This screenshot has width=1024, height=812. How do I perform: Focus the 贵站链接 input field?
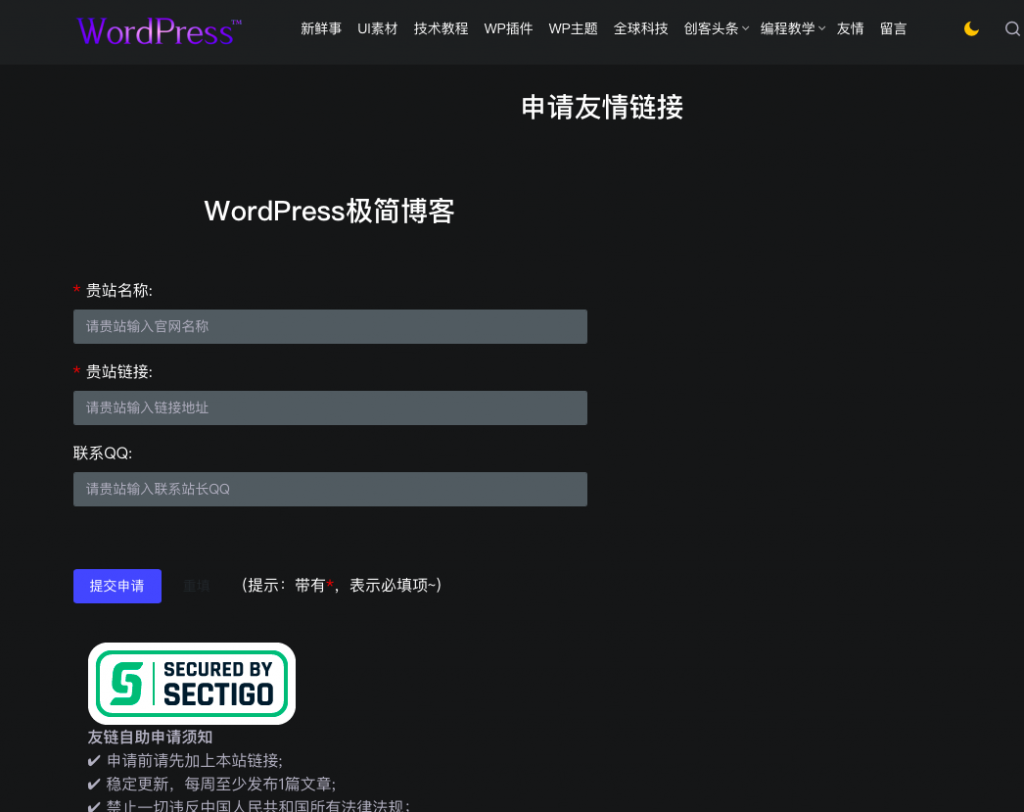point(330,408)
